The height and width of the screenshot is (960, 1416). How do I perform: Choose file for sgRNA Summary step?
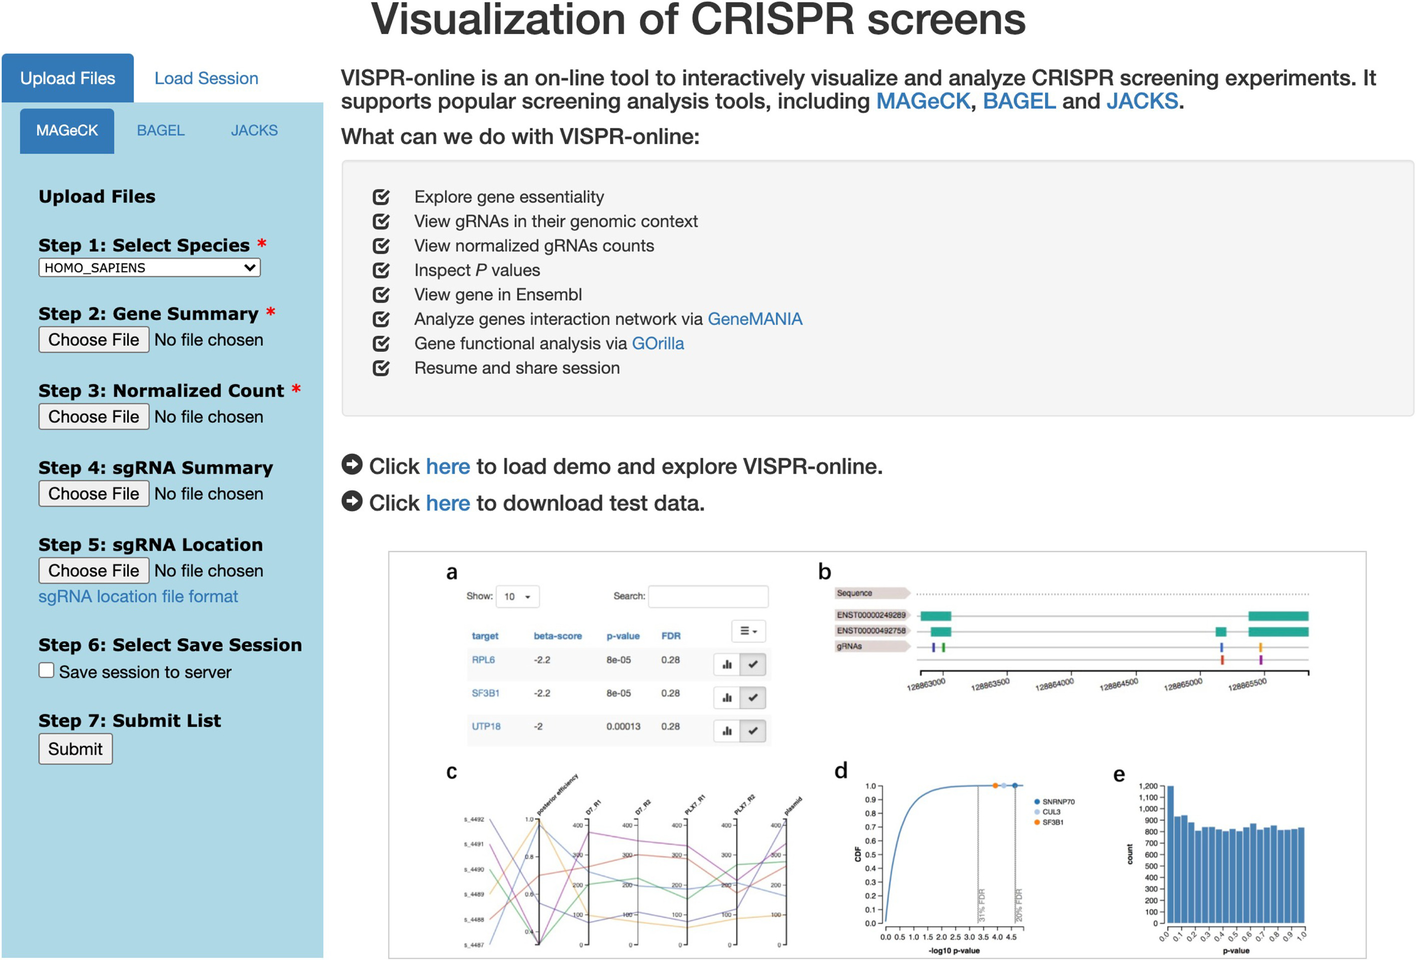[x=94, y=494]
